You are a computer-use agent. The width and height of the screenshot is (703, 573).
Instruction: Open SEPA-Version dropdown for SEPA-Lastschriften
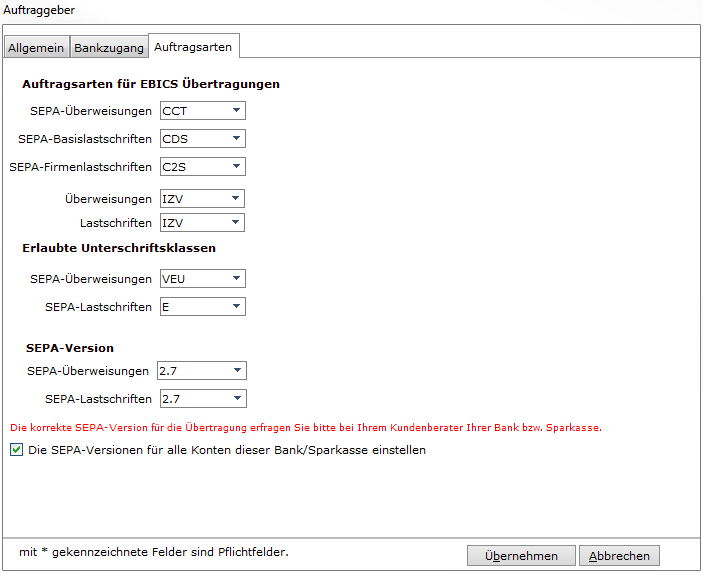(x=203, y=399)
